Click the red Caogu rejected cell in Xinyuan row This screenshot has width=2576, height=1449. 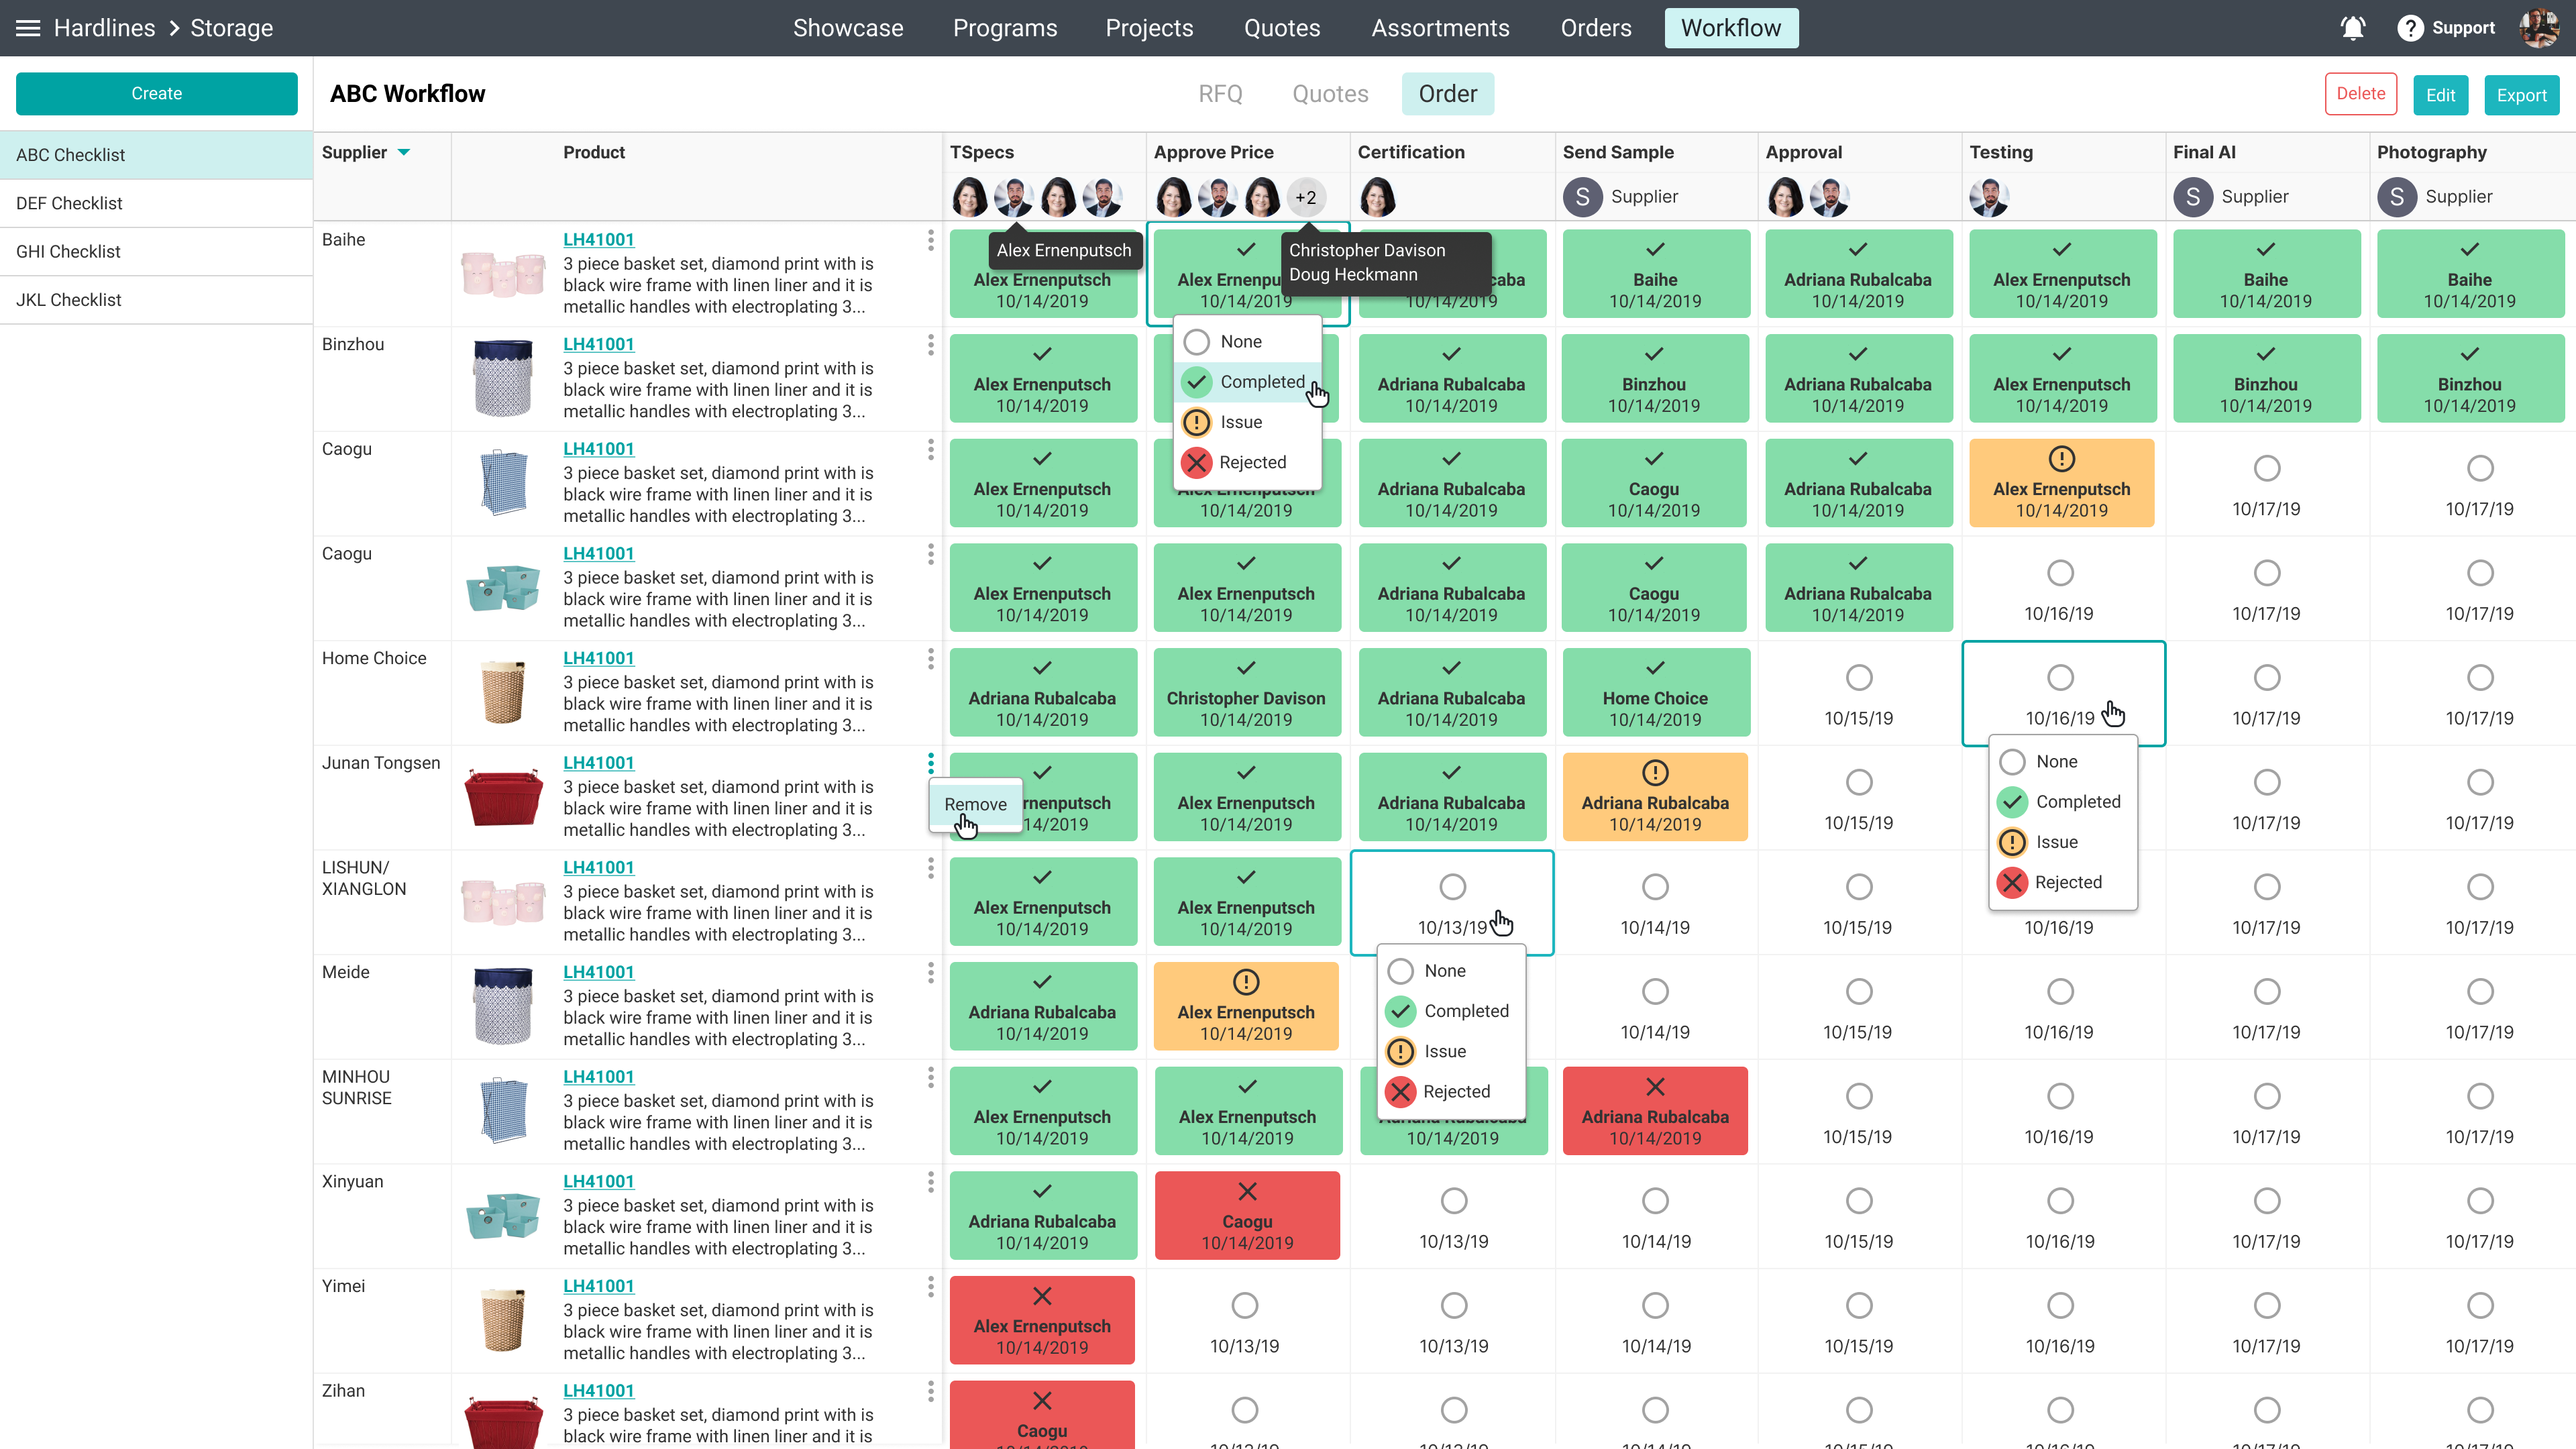point(1246,1215)
